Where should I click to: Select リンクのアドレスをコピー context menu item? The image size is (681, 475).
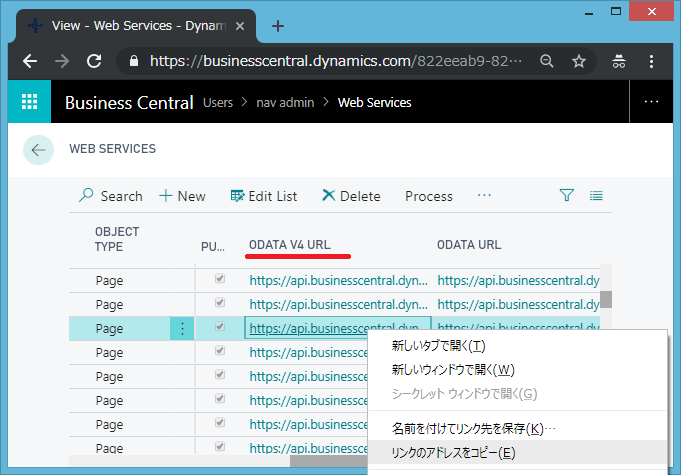454,453
